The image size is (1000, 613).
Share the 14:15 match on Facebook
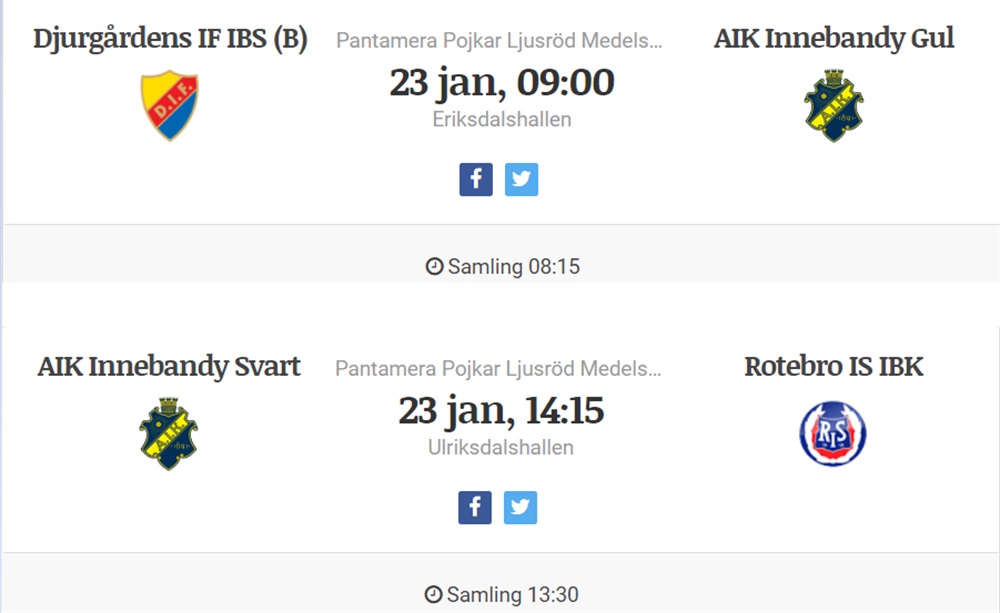point(474,508)
